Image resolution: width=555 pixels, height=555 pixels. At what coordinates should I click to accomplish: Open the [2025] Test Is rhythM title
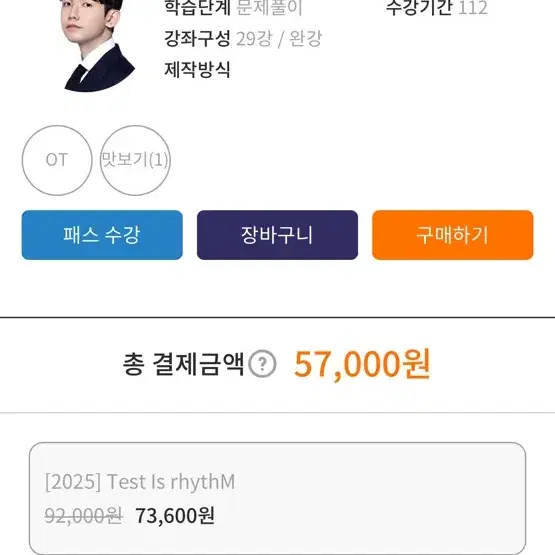pyautogui.click(x=140, y=482)
